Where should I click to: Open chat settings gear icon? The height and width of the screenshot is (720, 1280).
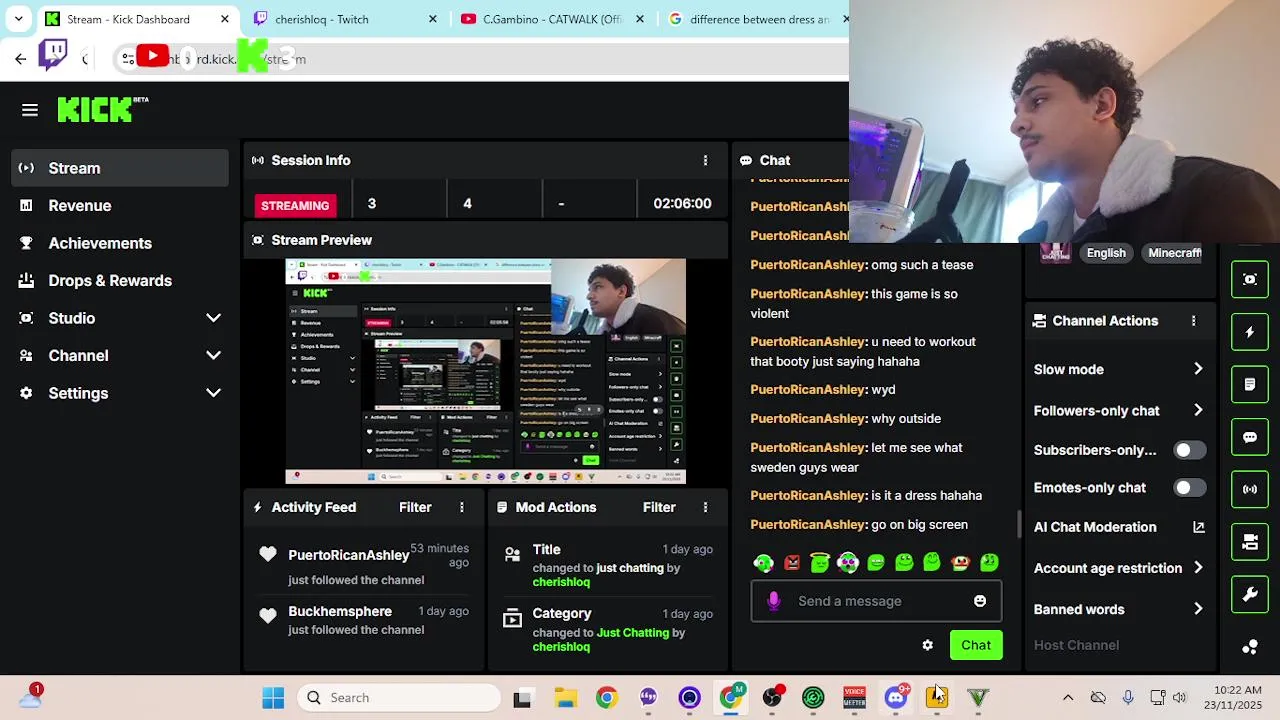click(927, 645)
